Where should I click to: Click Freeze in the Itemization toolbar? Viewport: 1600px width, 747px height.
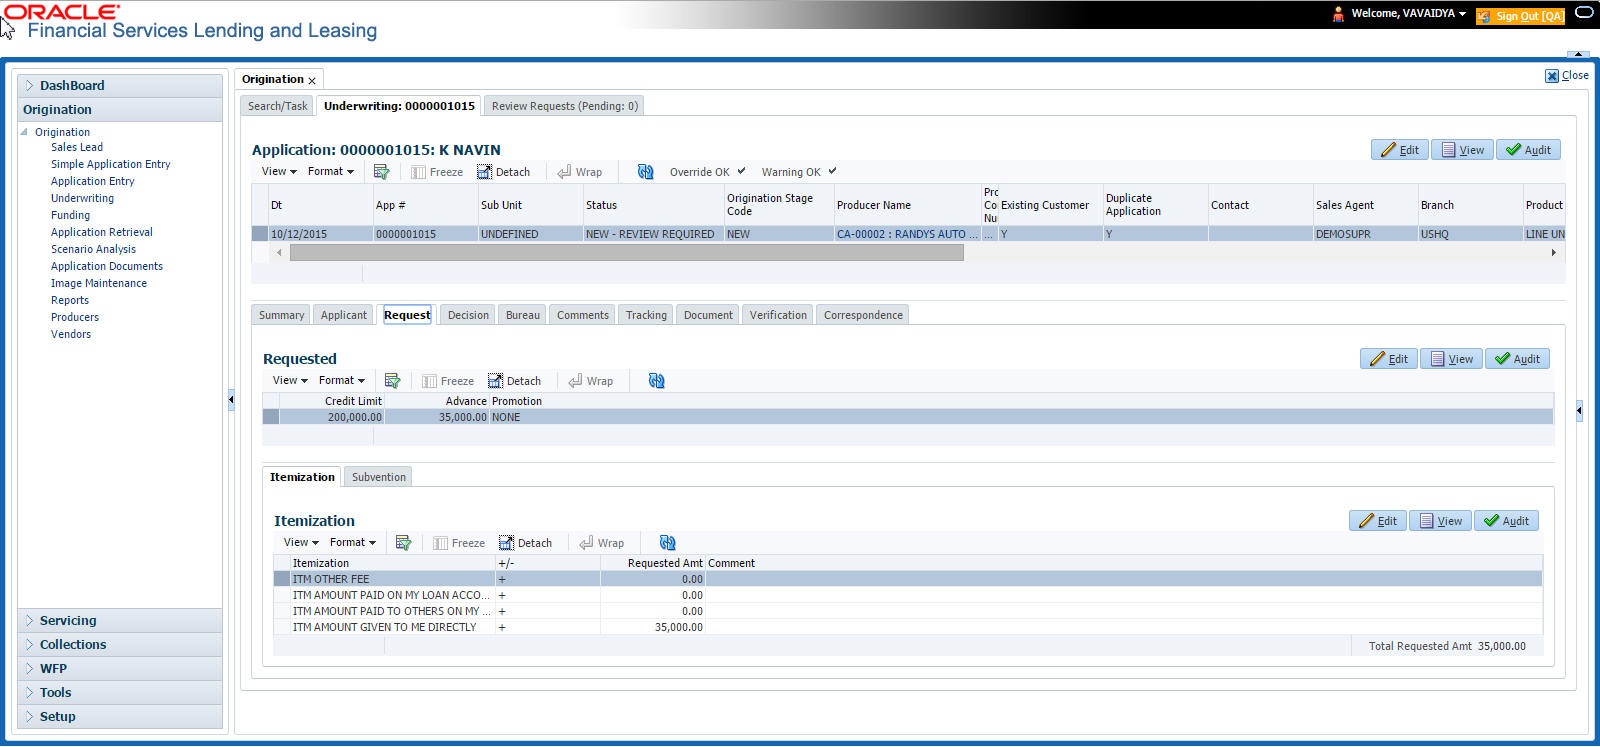[459, 543]
